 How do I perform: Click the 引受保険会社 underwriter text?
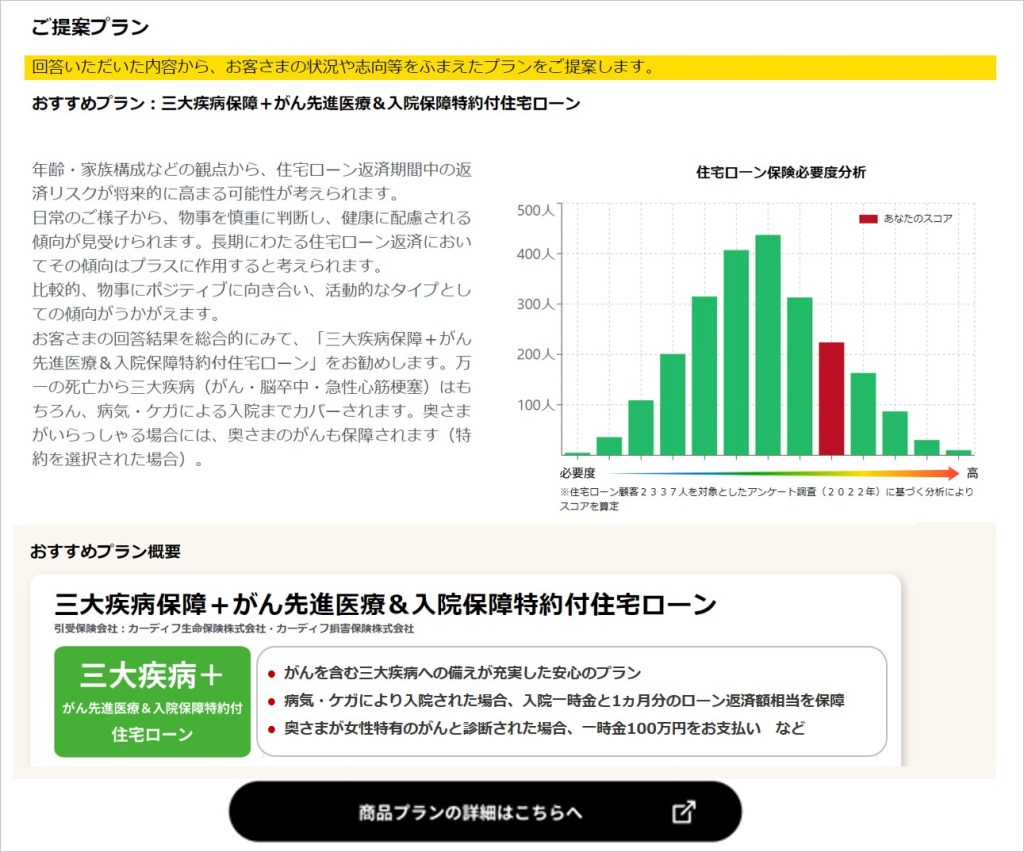pos(234,629)
